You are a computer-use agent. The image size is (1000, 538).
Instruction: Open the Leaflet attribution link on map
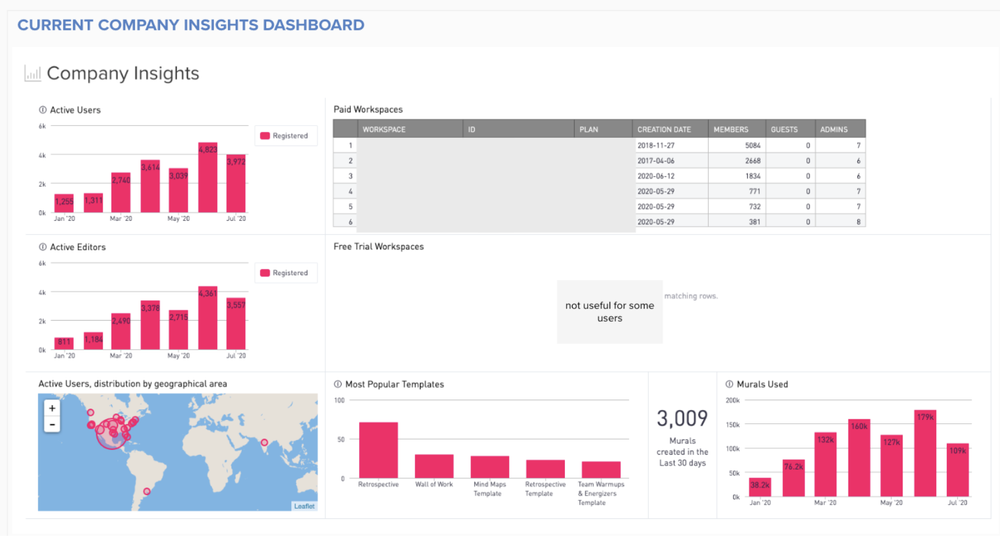tap(304, 506)
